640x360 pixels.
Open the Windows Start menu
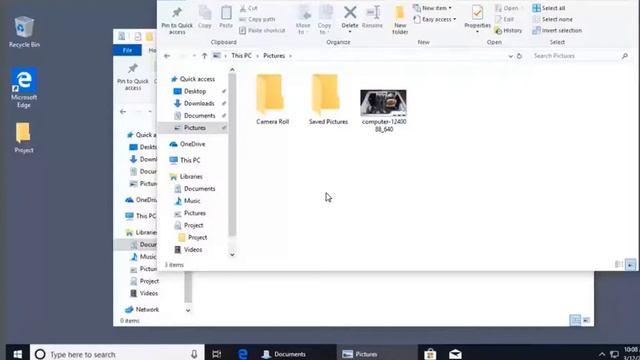[x=18, y=354]
